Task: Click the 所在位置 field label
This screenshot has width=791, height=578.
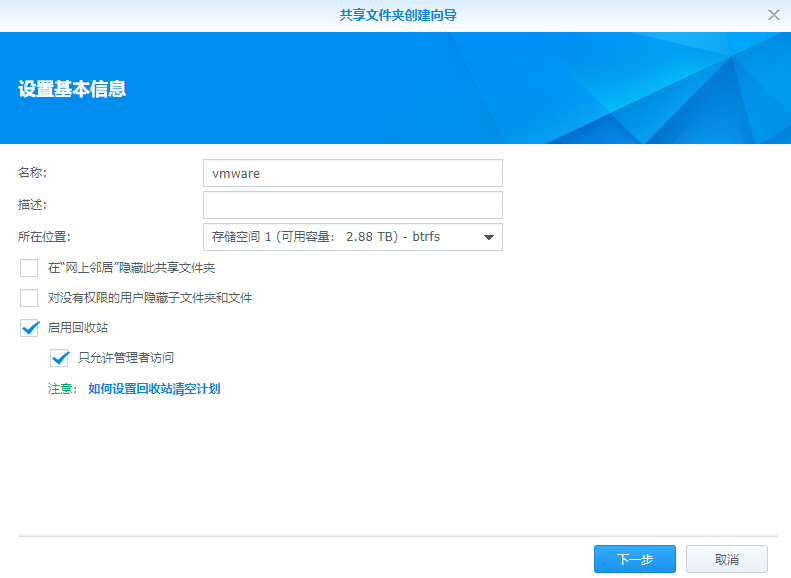Action: [44, 237]
